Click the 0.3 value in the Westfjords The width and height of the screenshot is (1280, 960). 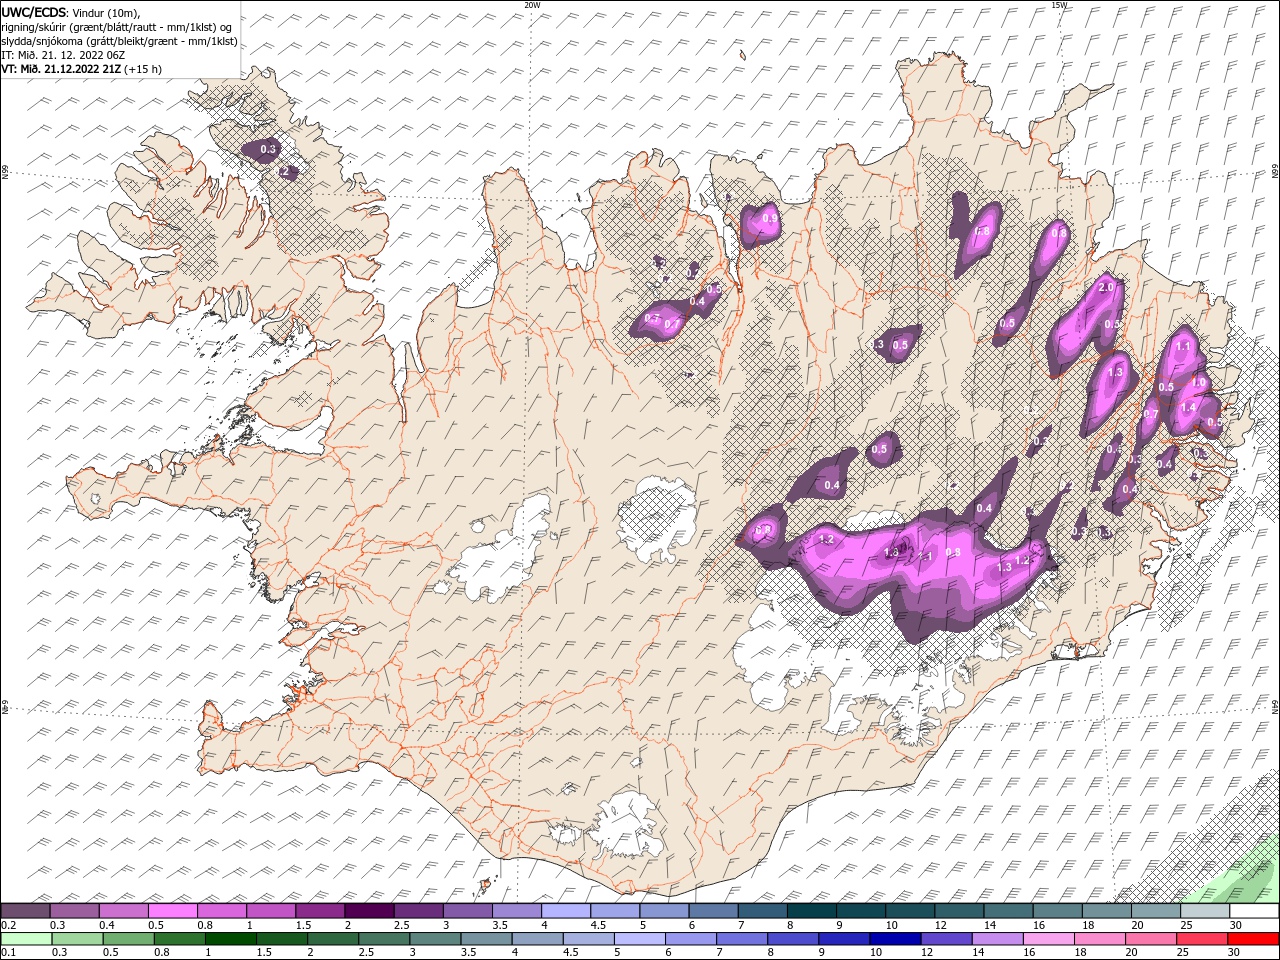click(267, 150)
